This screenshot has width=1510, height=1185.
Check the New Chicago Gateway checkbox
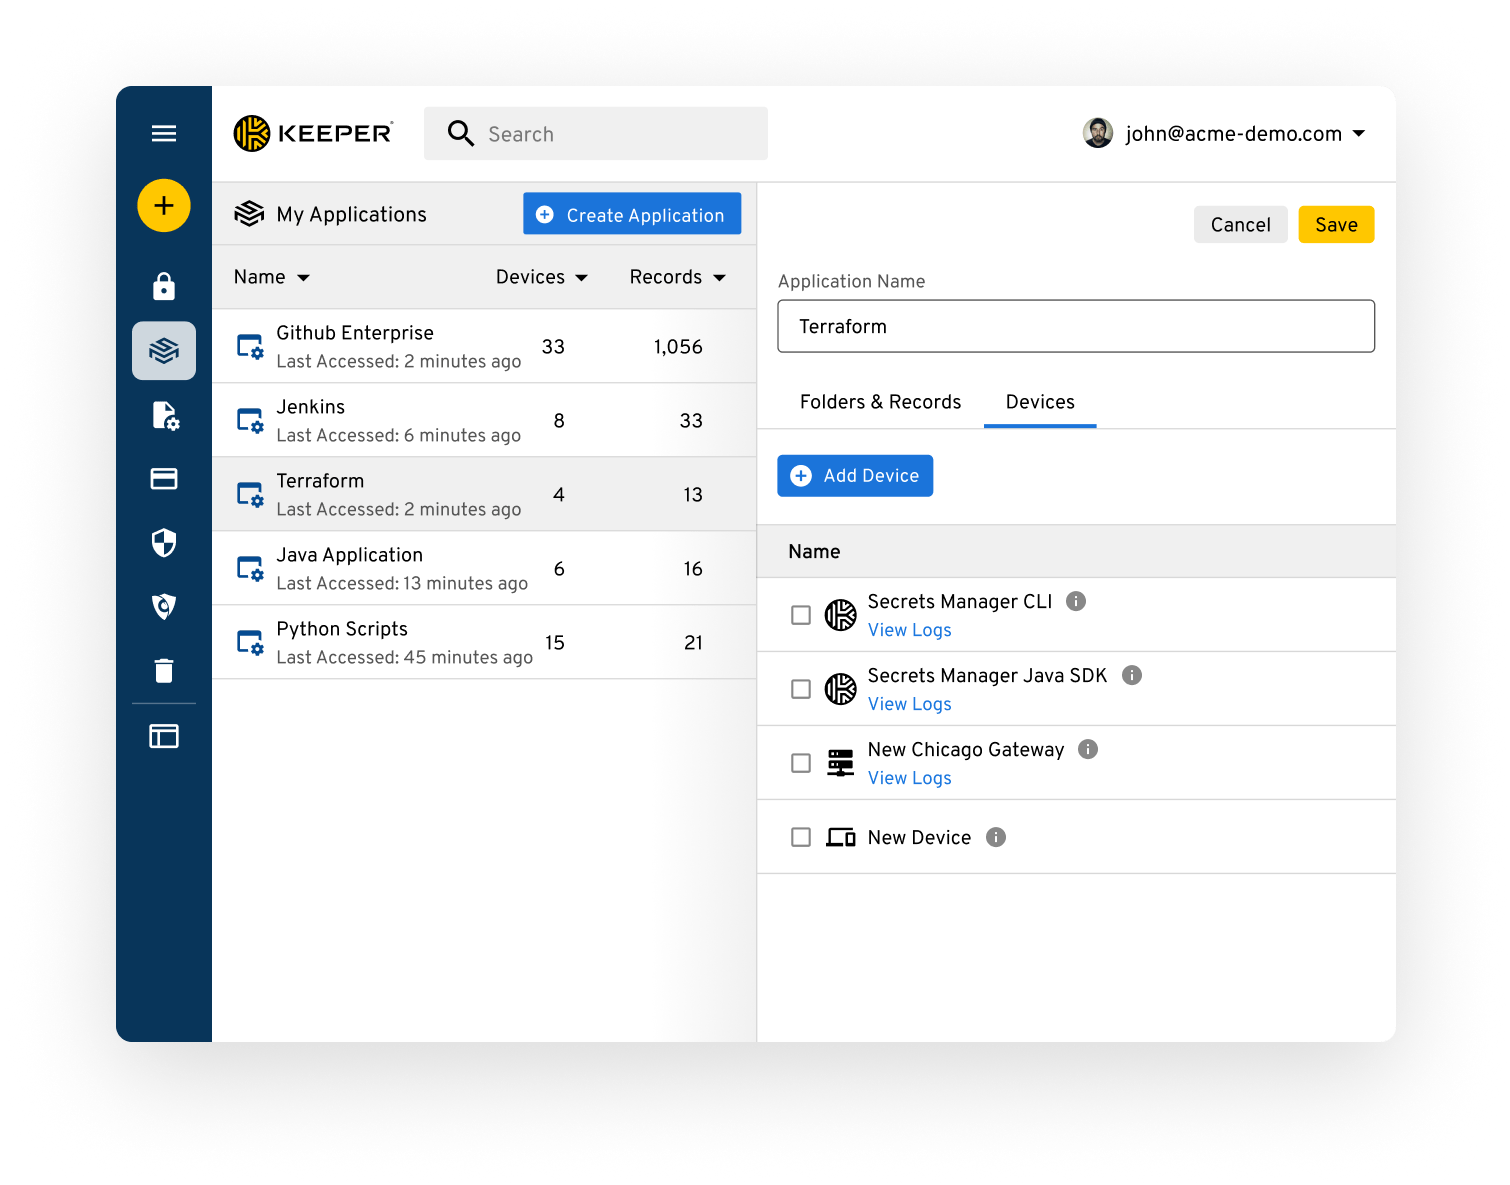coord(801,763)
